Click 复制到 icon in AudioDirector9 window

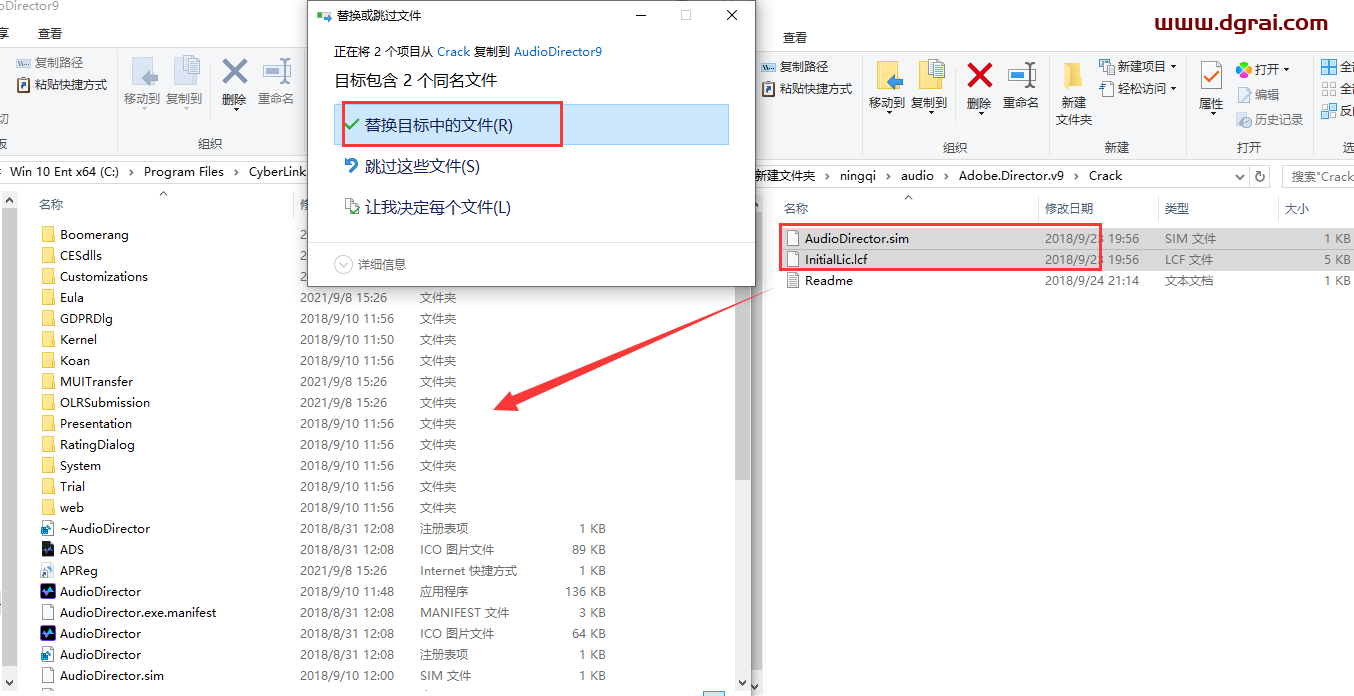183,81
